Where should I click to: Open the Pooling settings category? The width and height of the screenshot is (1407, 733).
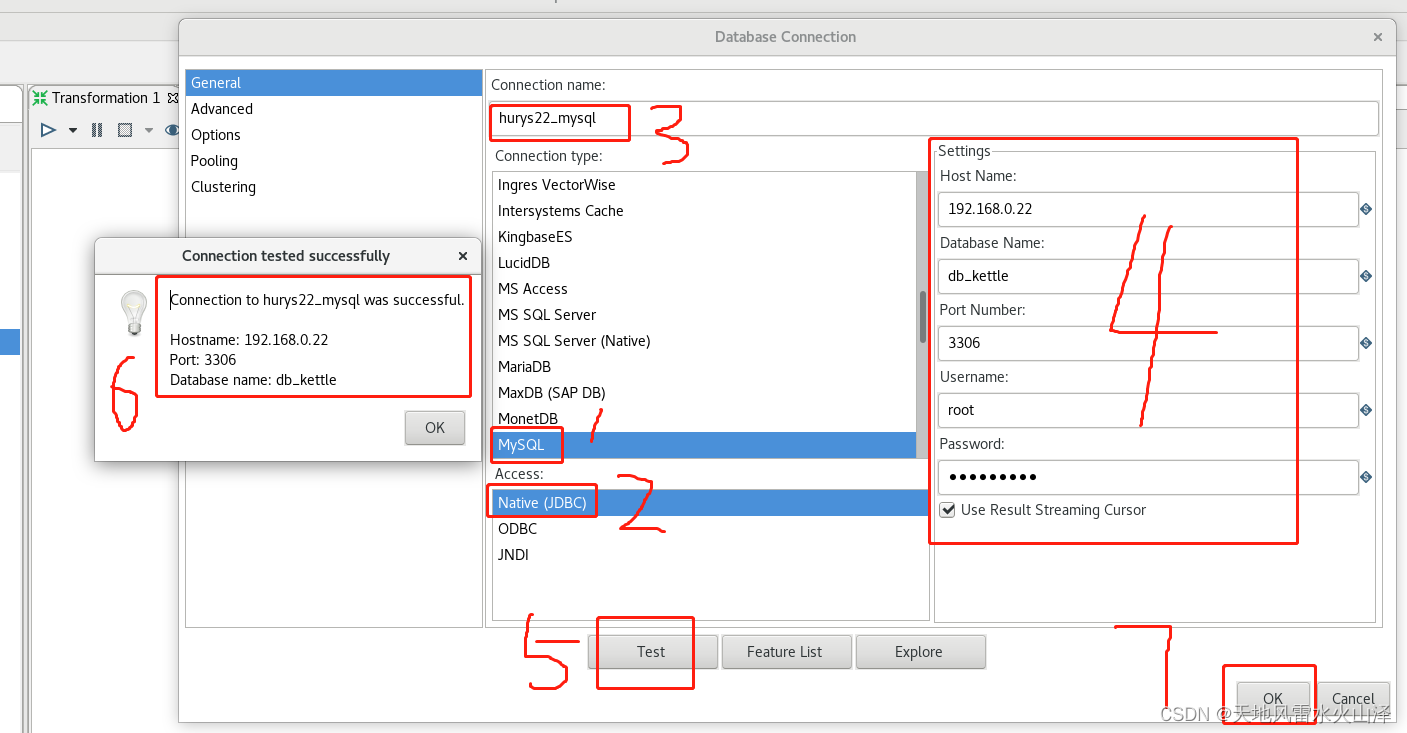pyautogui.click(x=334, y=161)
